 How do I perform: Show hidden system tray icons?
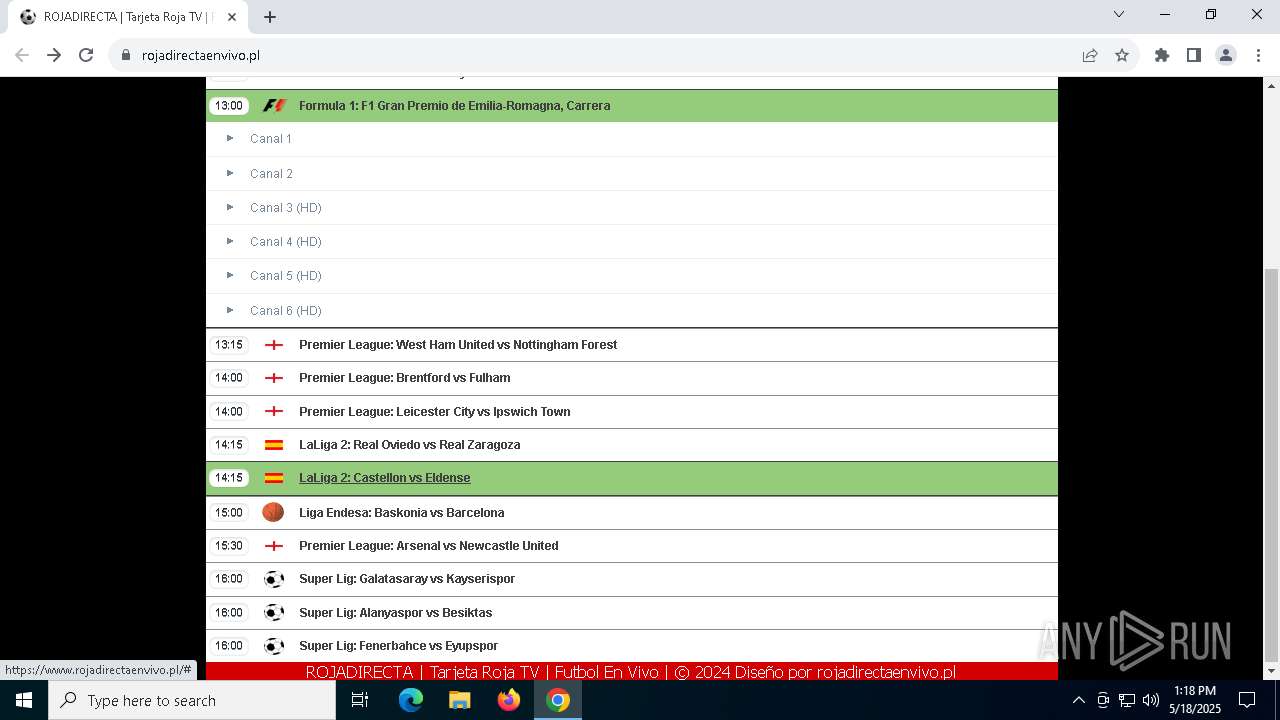[1078, 700]
